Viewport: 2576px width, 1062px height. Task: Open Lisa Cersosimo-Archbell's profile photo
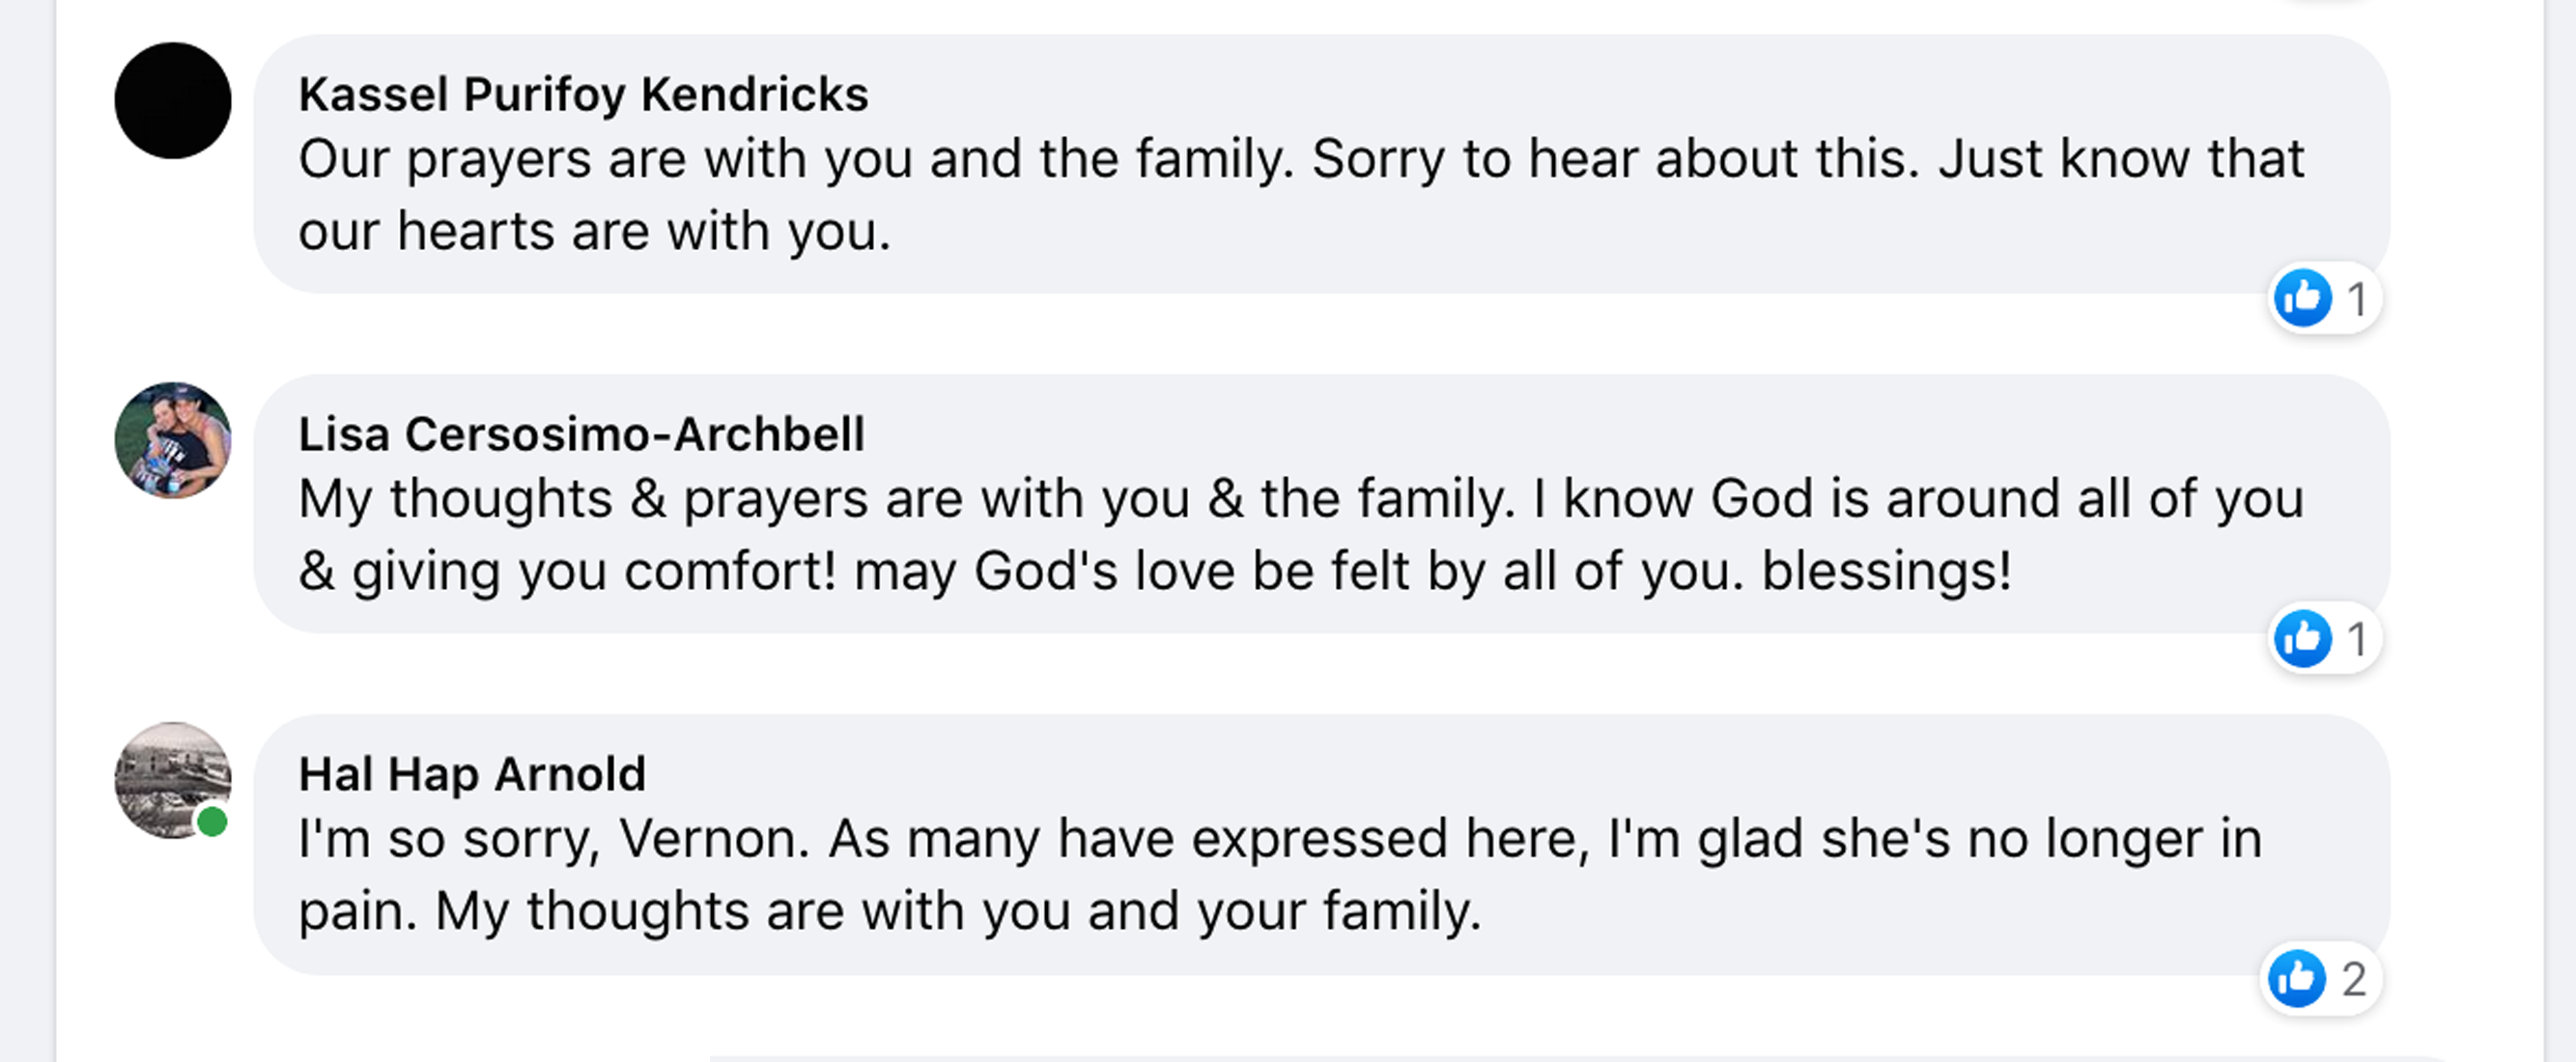click(x=173, y=440)
